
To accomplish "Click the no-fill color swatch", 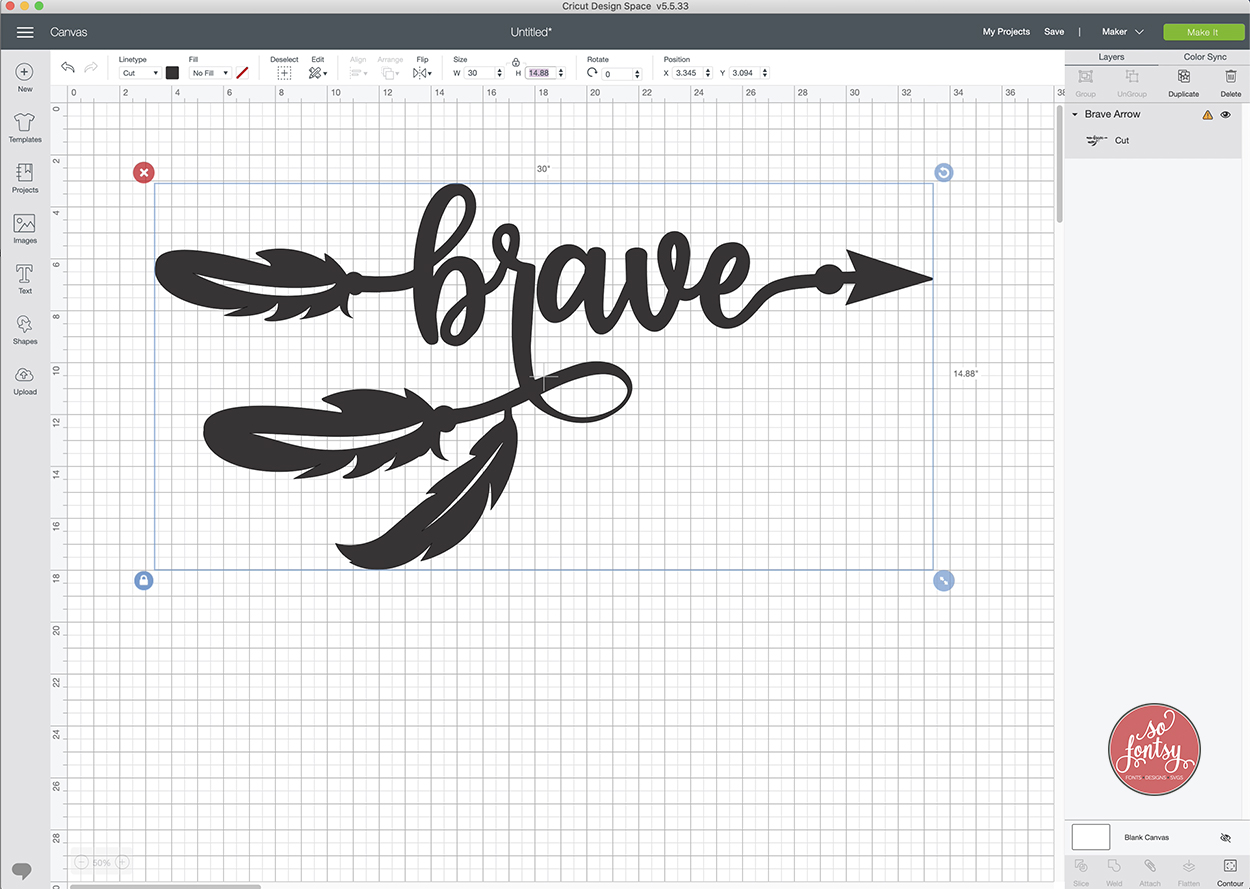I will [x=242, y=73].
